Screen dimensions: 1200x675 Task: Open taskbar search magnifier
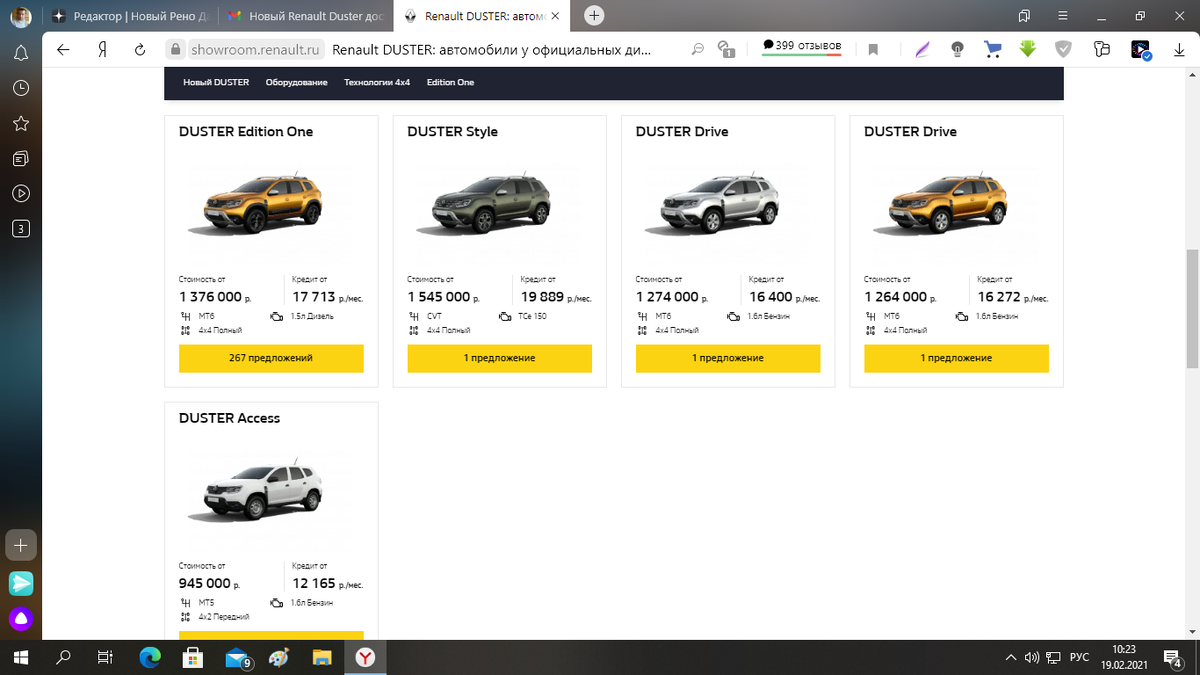coord(64,657)
